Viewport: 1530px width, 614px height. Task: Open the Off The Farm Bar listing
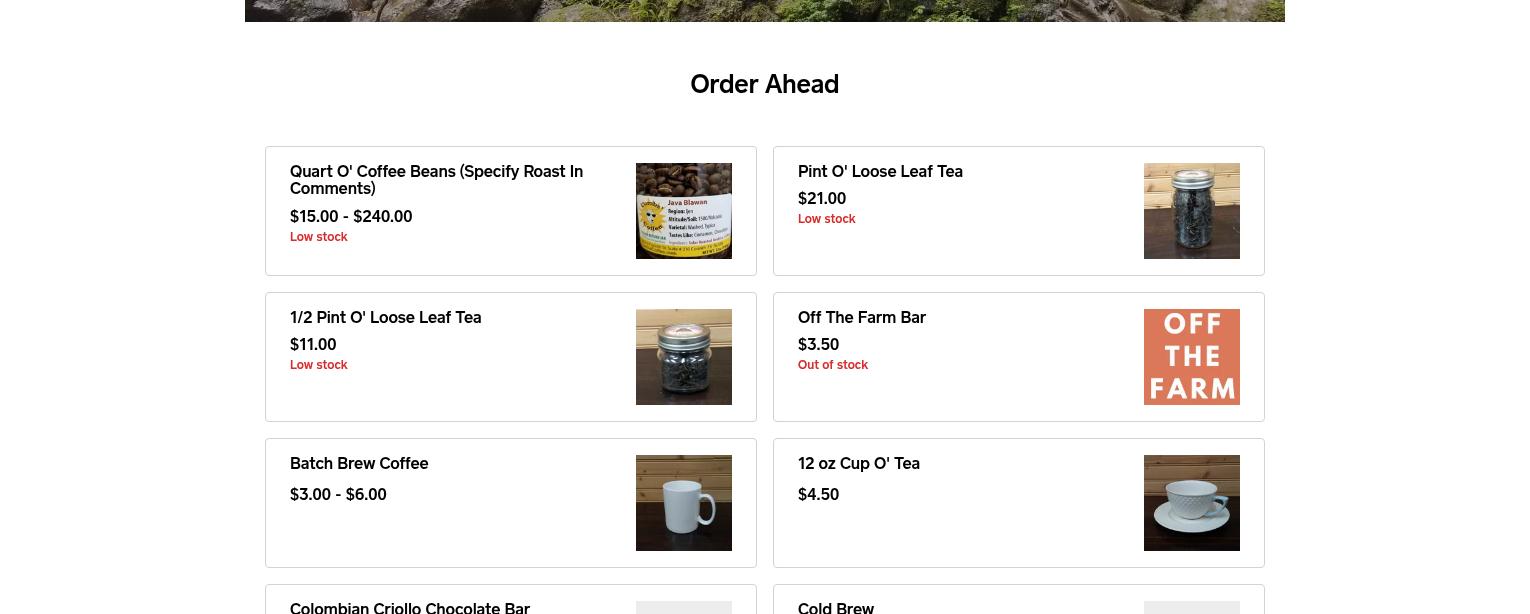click(862, 317)
